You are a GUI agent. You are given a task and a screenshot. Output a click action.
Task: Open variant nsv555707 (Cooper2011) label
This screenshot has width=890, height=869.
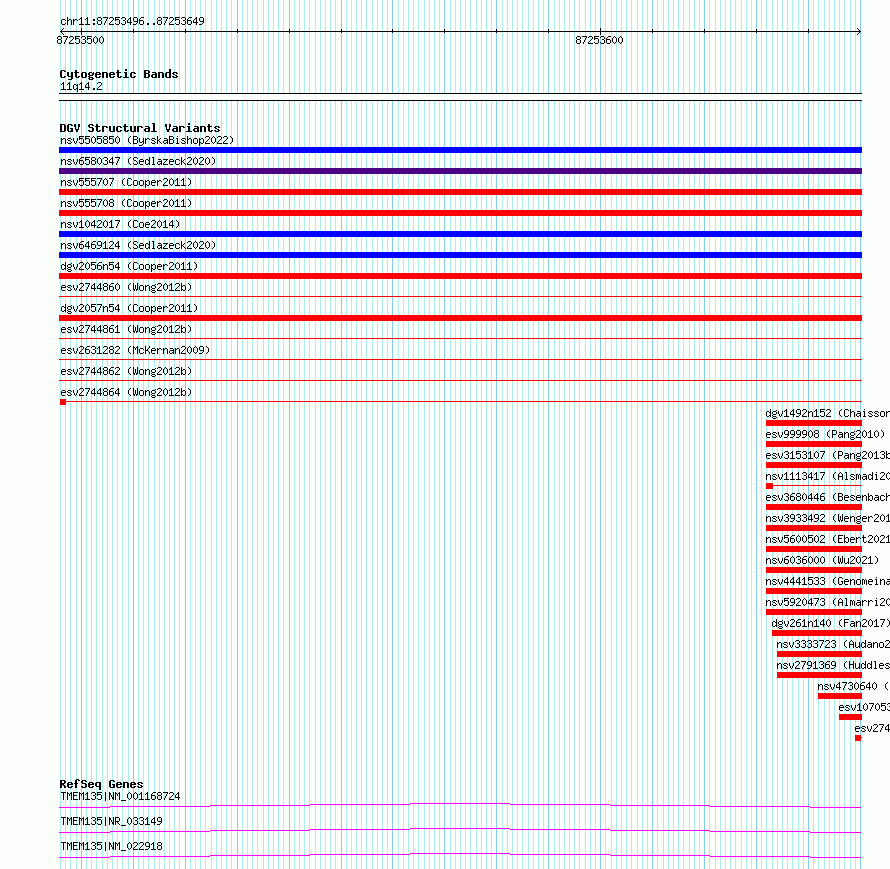[x=126, y=182]
